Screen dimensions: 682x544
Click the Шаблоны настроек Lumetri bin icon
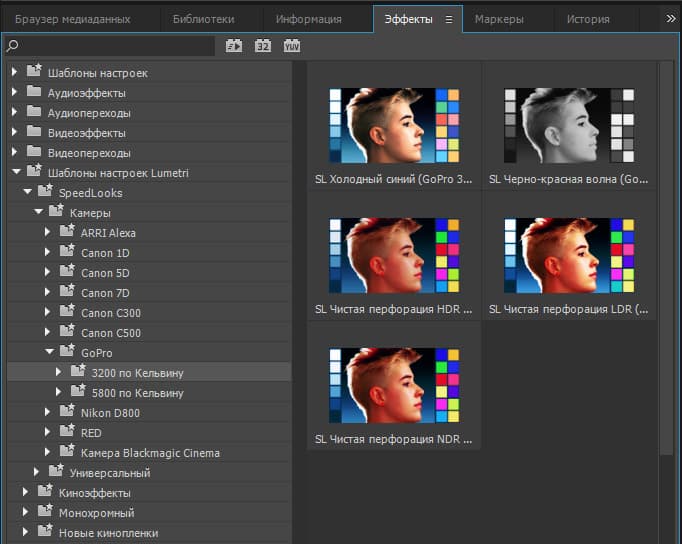pyautogui.click(x=34, y=170)
